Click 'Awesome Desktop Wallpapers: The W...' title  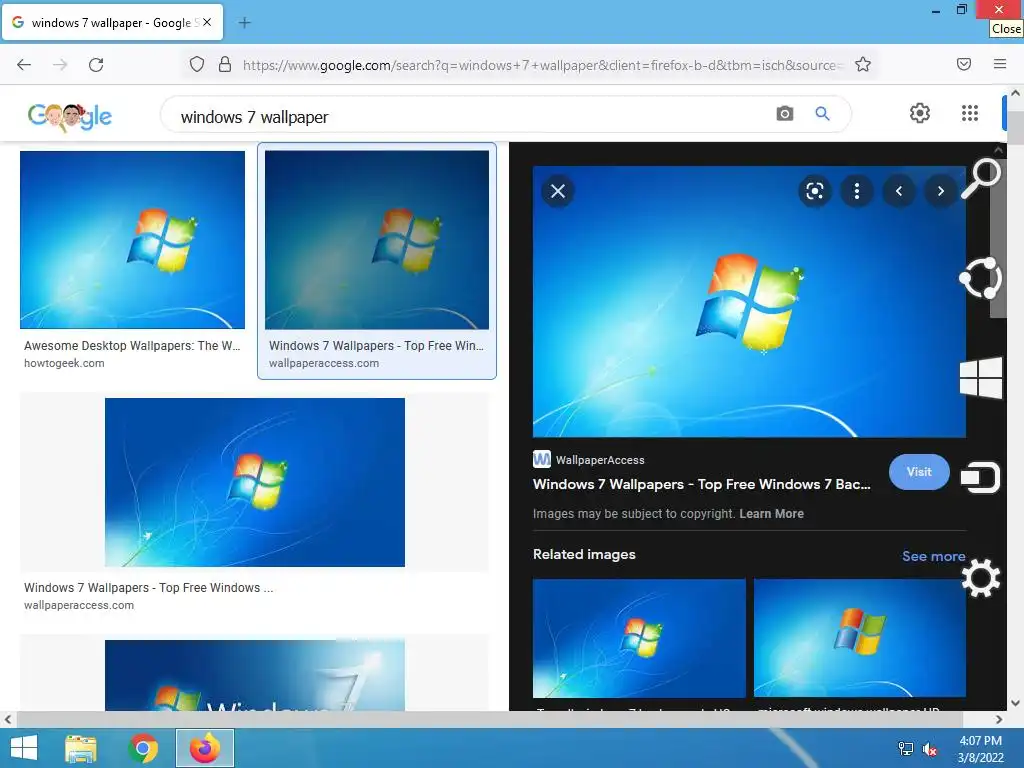coord(132,345)
